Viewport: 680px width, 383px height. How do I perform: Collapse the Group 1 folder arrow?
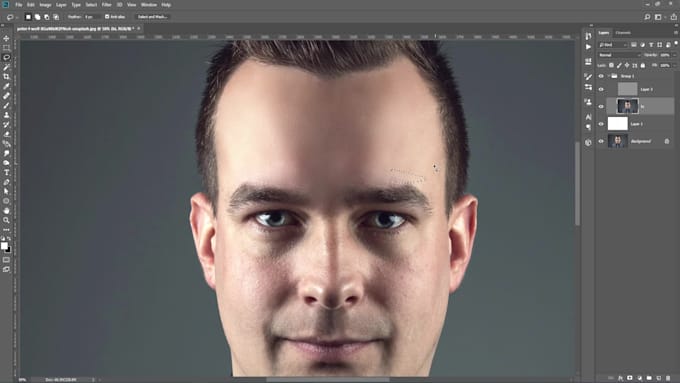click(608, 76)
